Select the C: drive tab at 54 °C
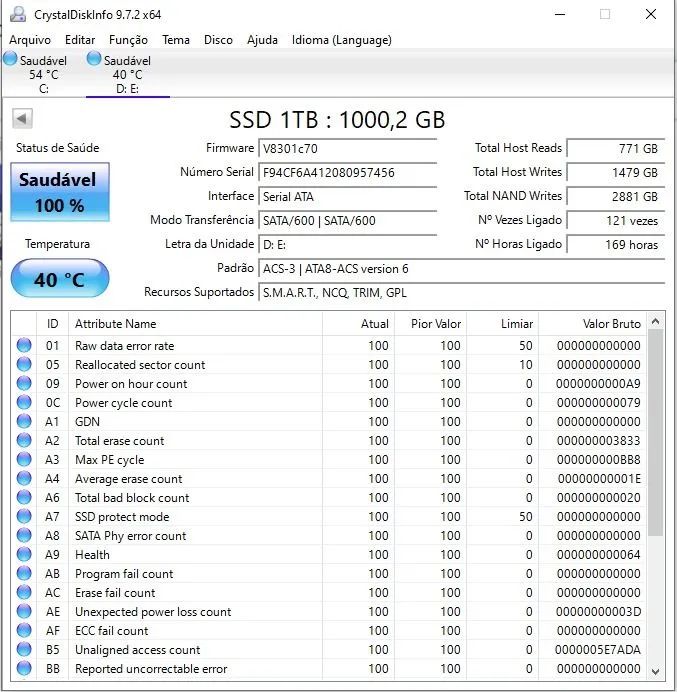Image resolution: width=677 pixels, height=692 pixels. click(43, 74)
